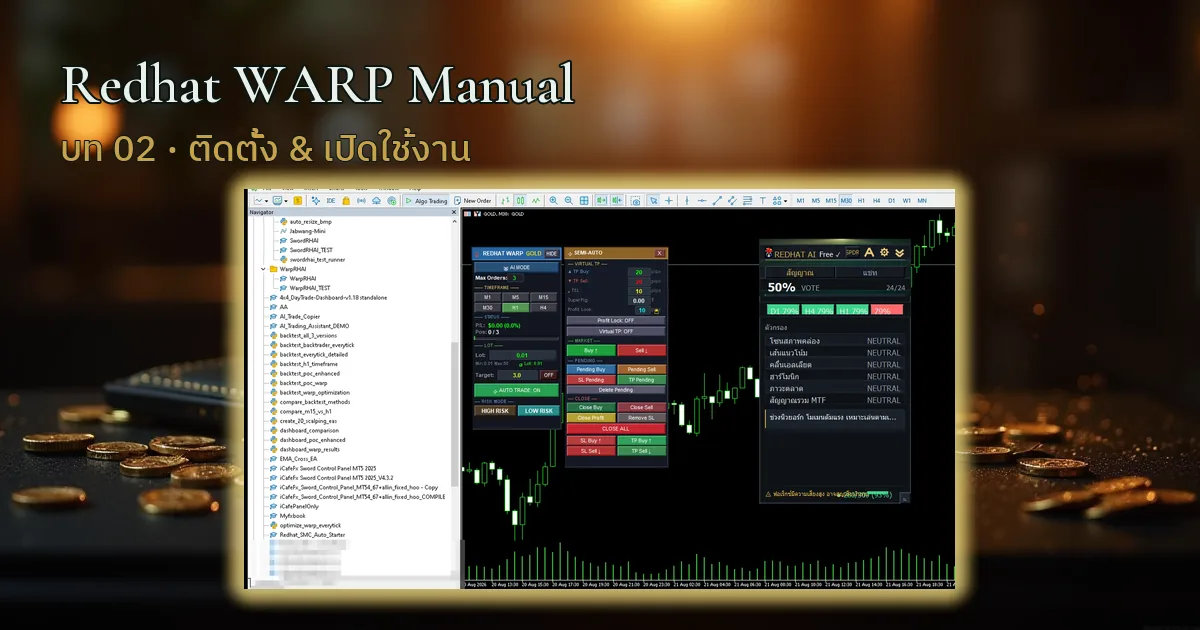Click the settings gear in REDHAT AI panel
The height and width of the screenshot is (630, 1200).
(884, 253)
